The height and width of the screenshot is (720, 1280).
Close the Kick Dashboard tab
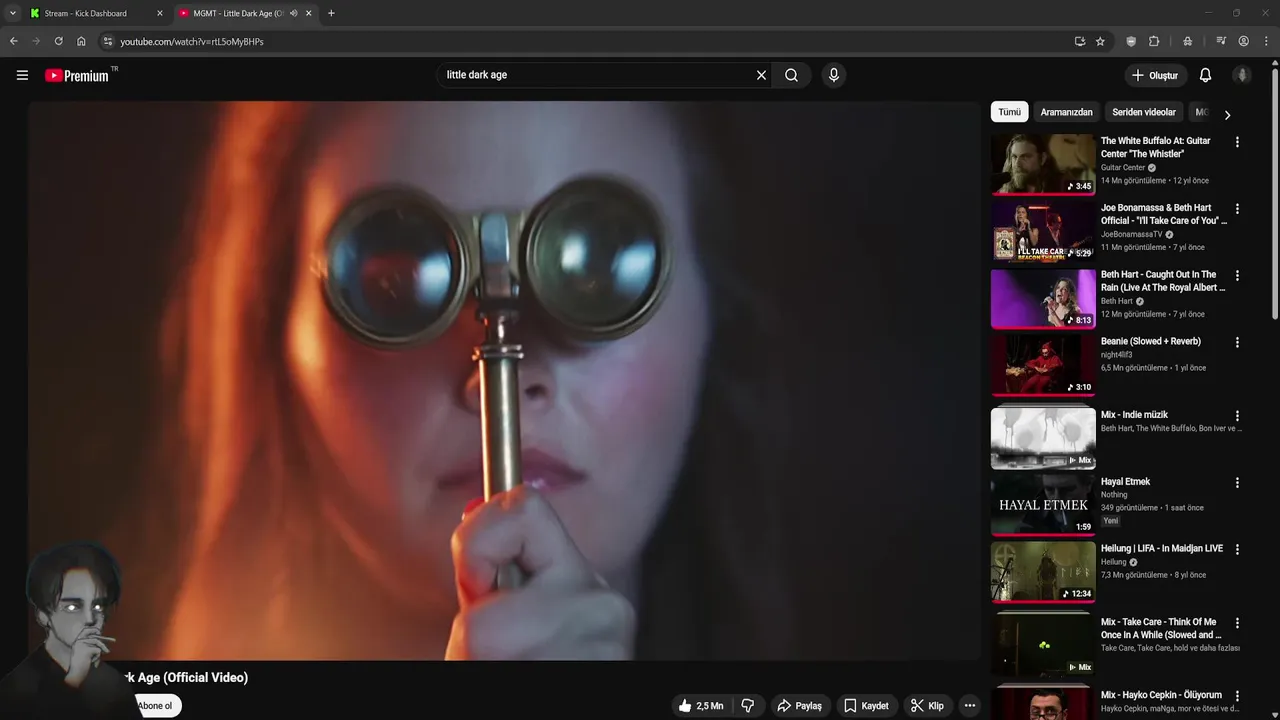point(159,13)
